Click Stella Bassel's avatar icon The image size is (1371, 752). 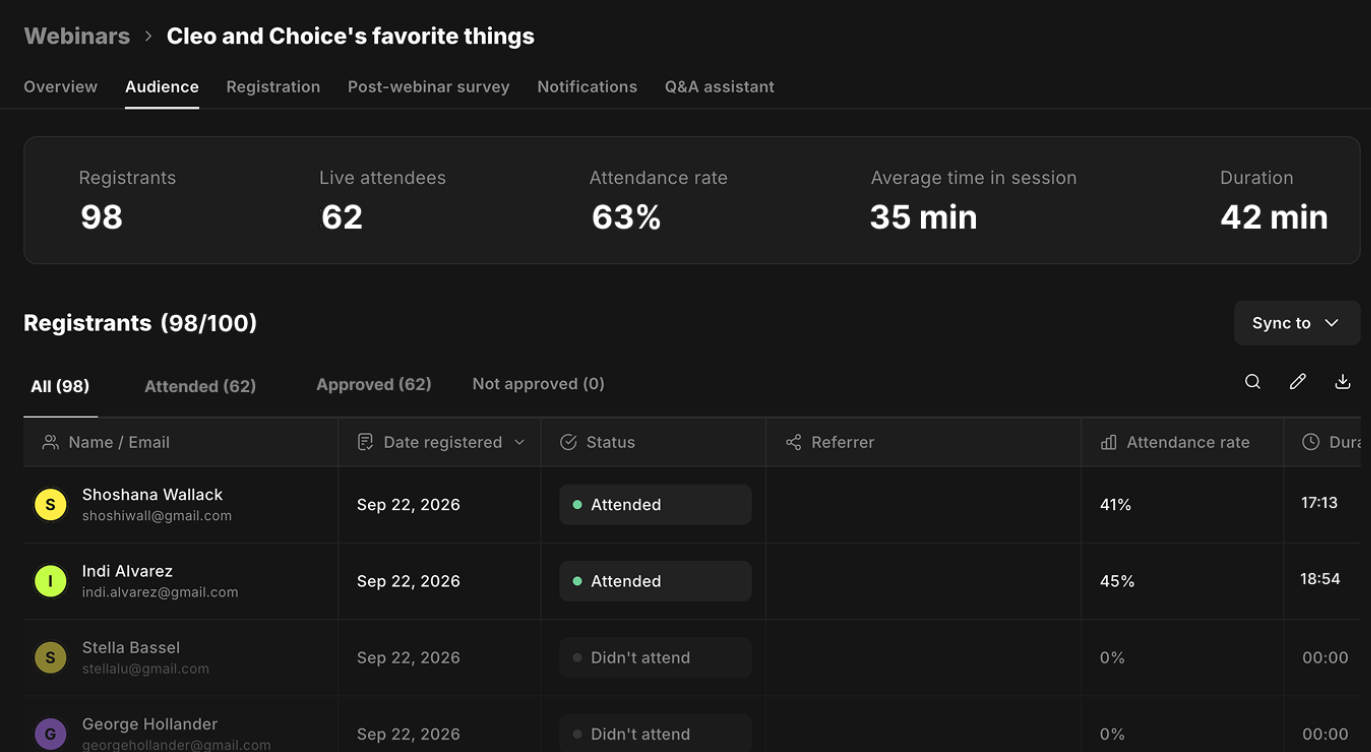point(51,658)
